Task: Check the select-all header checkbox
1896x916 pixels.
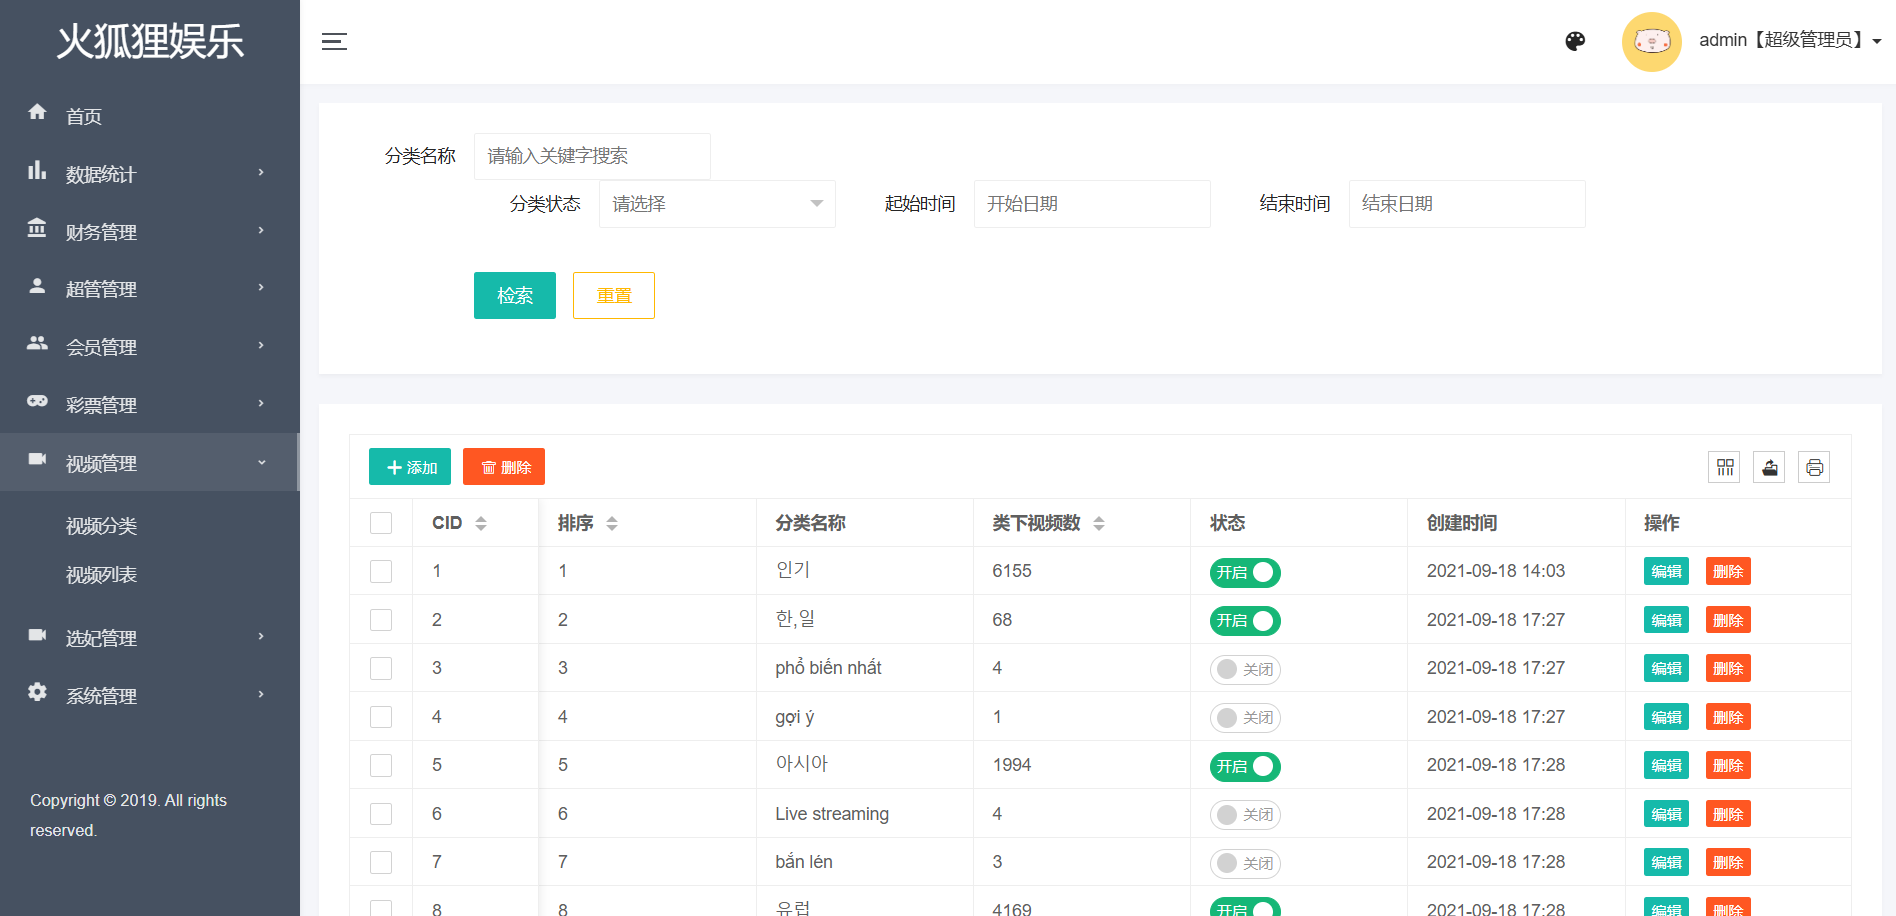Action: point(381,523)
